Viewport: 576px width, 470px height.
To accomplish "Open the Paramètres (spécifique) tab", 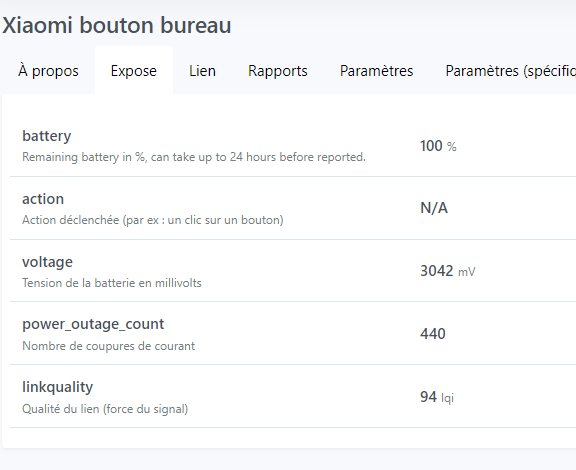I will tap(511, 71).
